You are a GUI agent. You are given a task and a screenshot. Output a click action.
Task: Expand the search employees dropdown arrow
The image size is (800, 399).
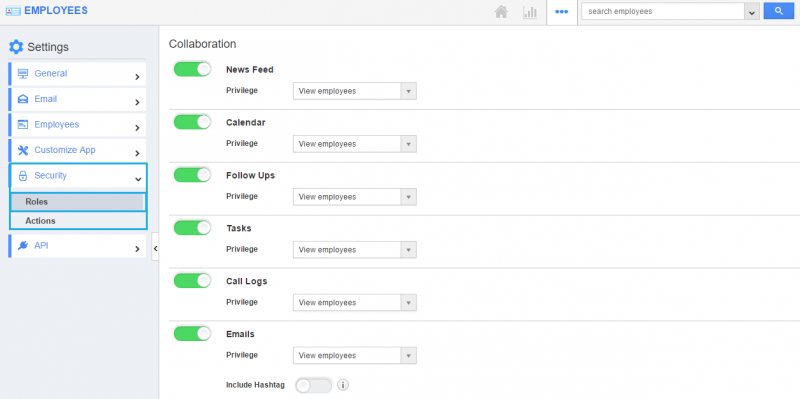point(752,12)
